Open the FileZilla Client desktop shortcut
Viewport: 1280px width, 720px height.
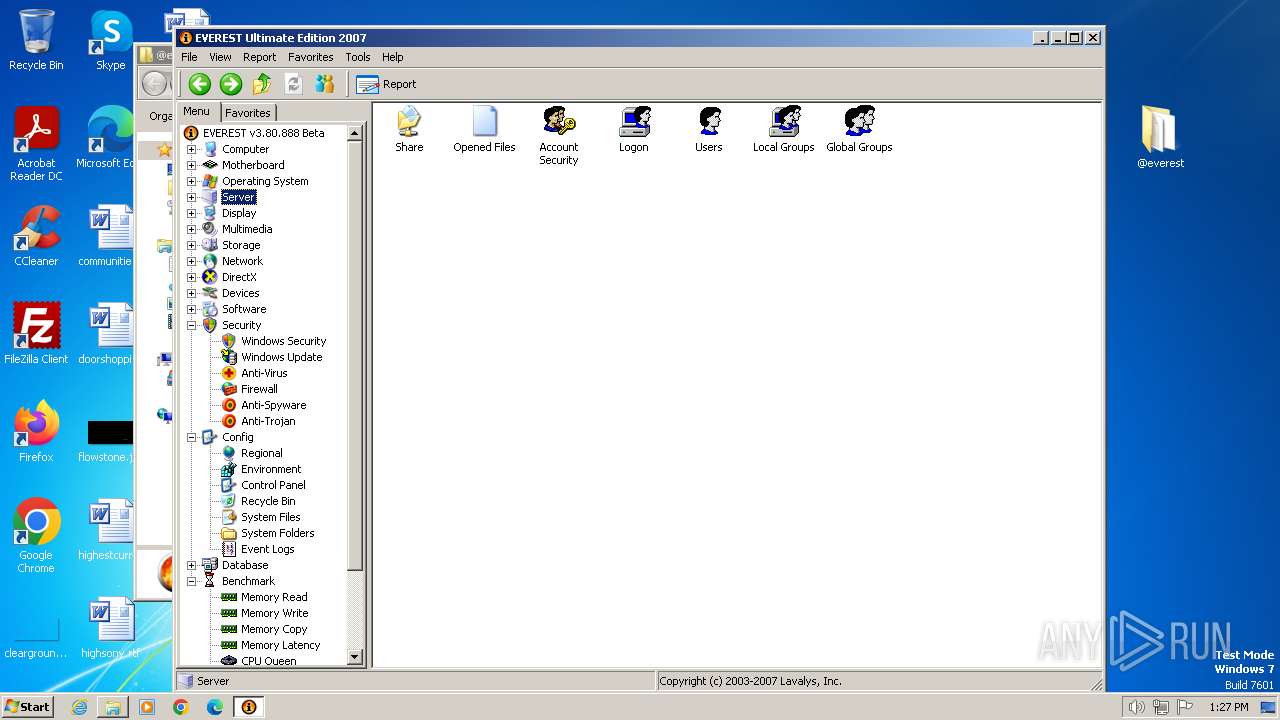[36, 334]
